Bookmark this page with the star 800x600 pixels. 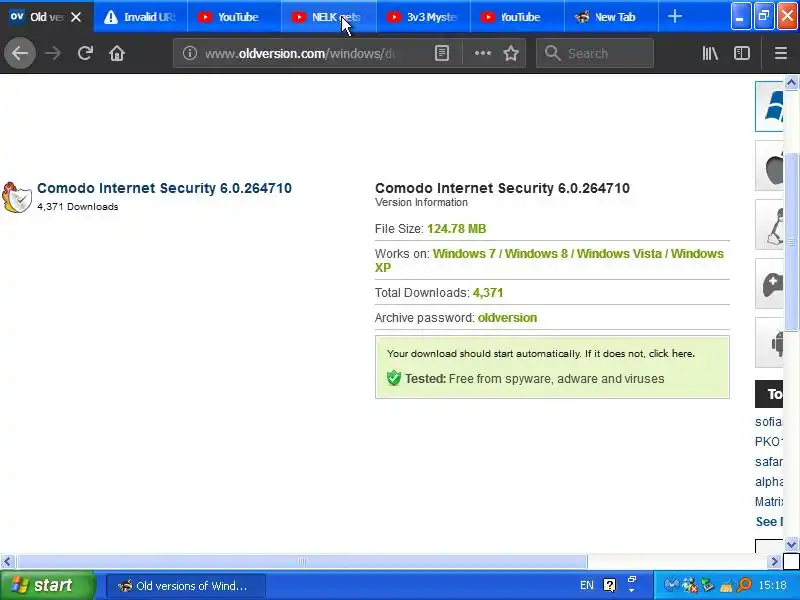[511, 53]
